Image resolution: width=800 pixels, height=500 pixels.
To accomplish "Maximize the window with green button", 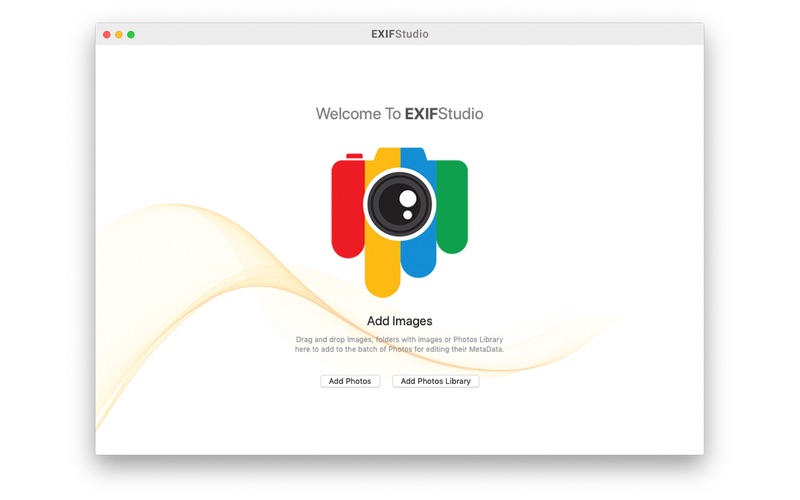I will 131,34.
